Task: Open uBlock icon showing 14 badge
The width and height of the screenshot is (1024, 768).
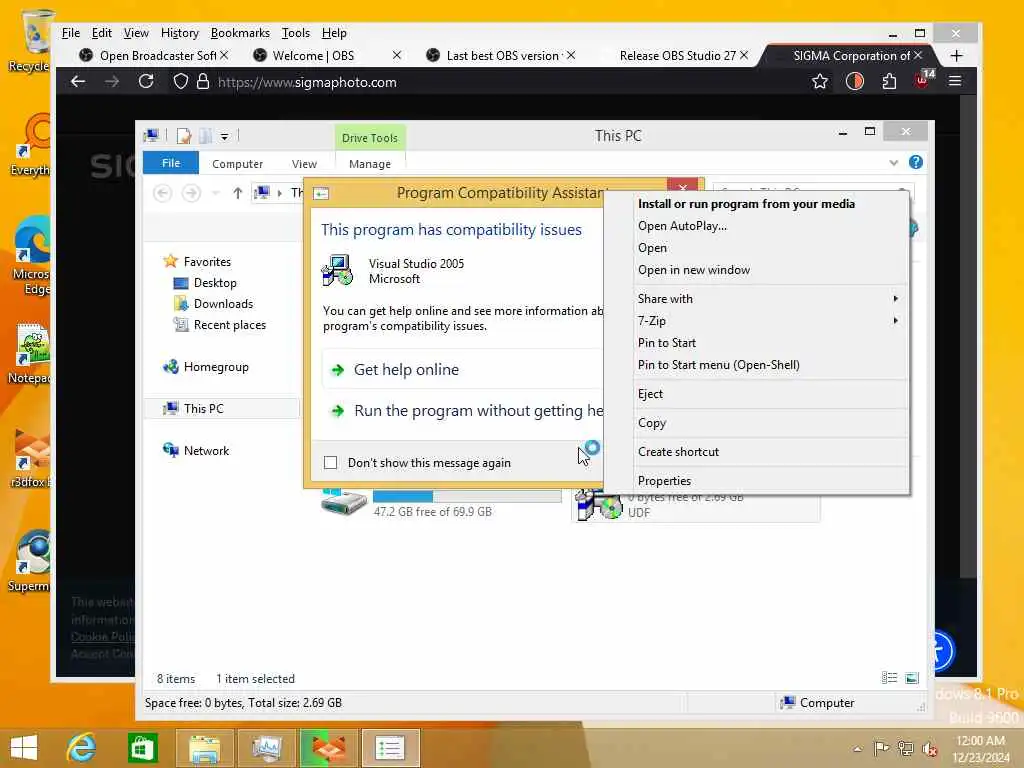Action: pos(923,80)
